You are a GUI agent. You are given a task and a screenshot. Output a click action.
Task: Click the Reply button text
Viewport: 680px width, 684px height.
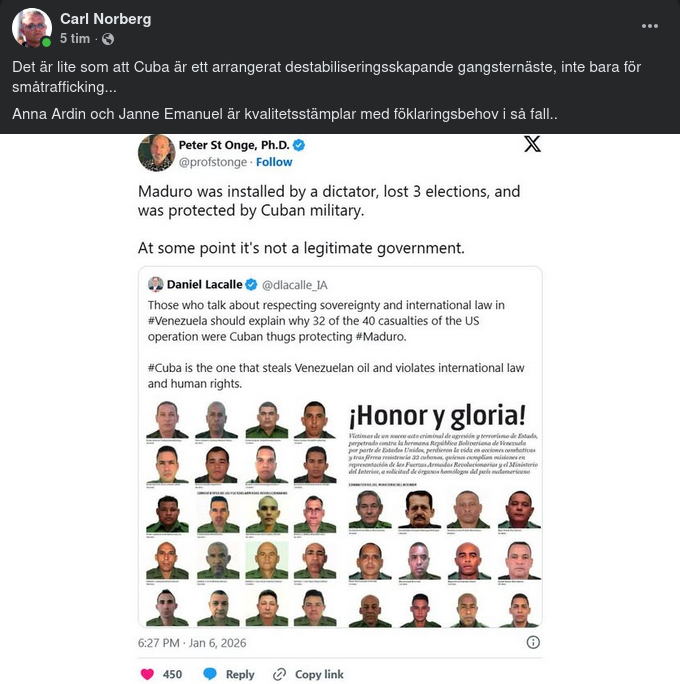[240, 674]
